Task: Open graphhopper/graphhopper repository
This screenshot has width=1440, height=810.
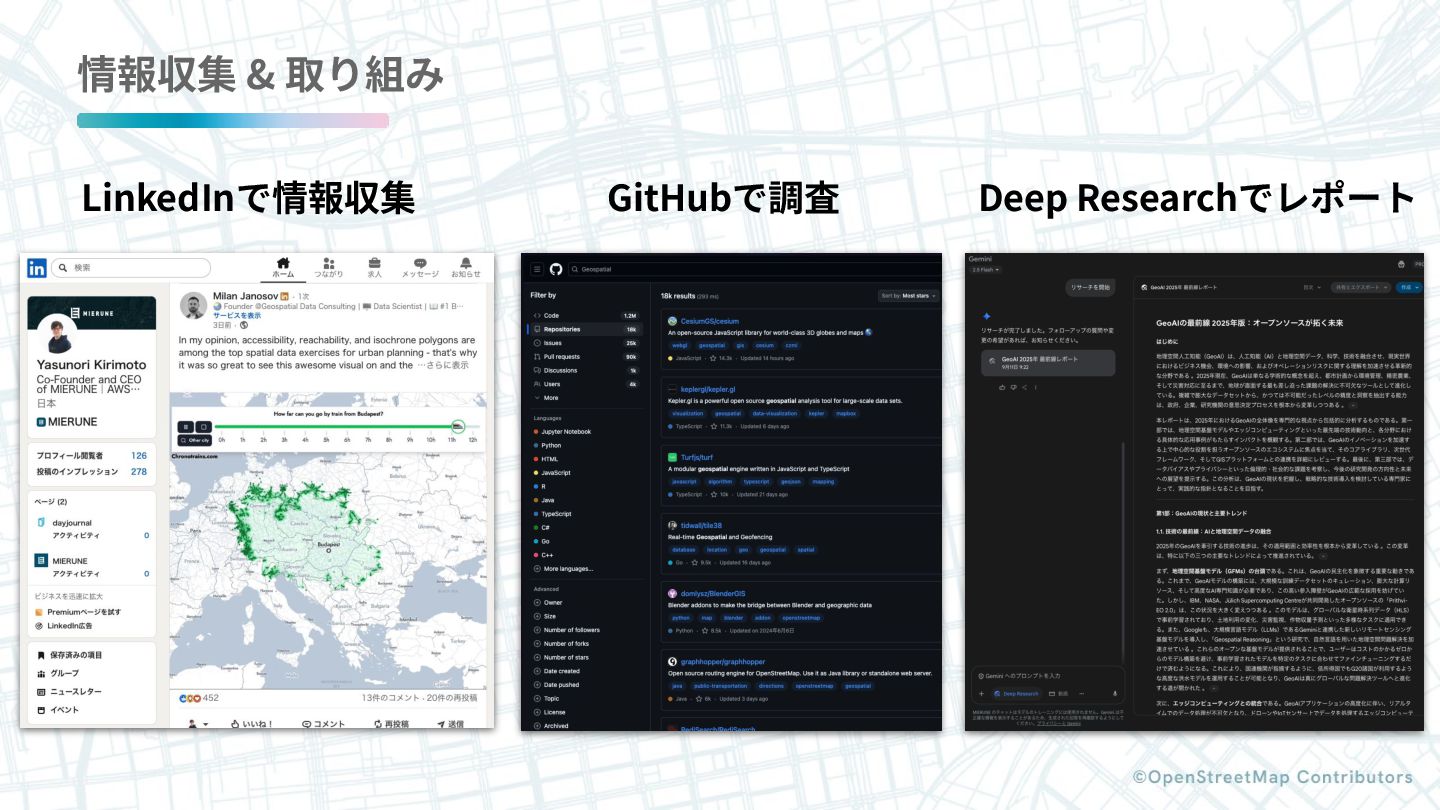Action: pos(723,662)
